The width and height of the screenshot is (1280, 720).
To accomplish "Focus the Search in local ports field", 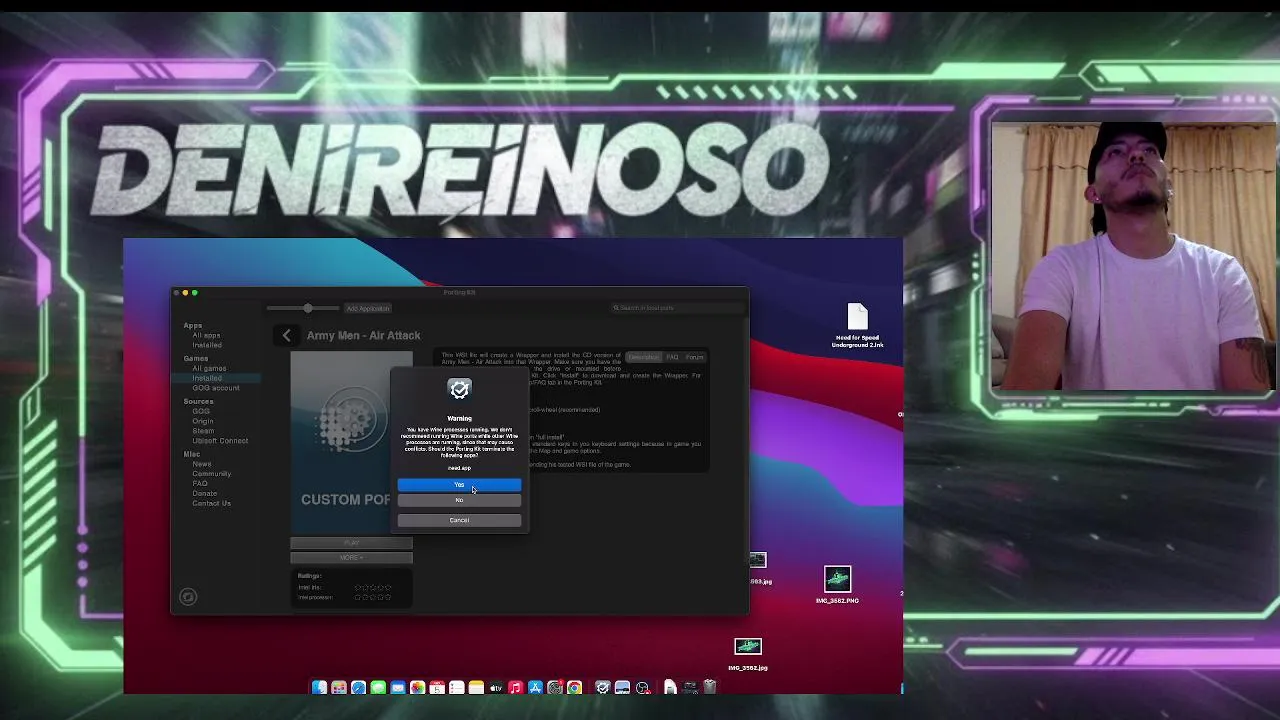I will click(x=677, y=308).
